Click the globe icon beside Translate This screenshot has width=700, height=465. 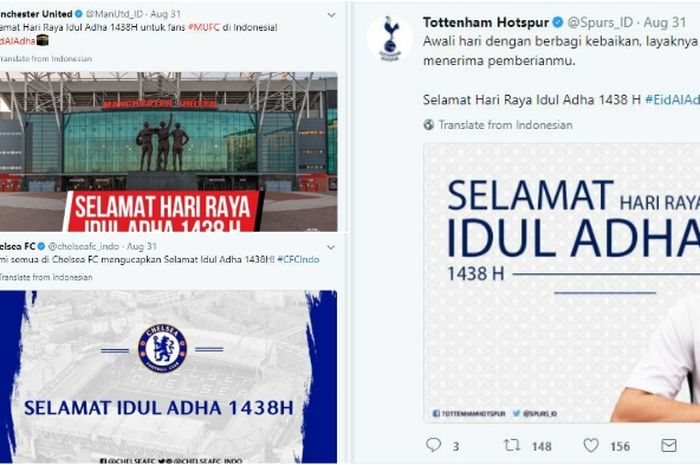[x=429, y=125]
